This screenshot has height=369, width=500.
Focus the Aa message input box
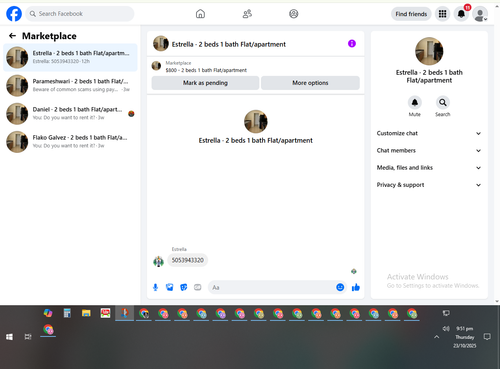click(x=272, y=287)
